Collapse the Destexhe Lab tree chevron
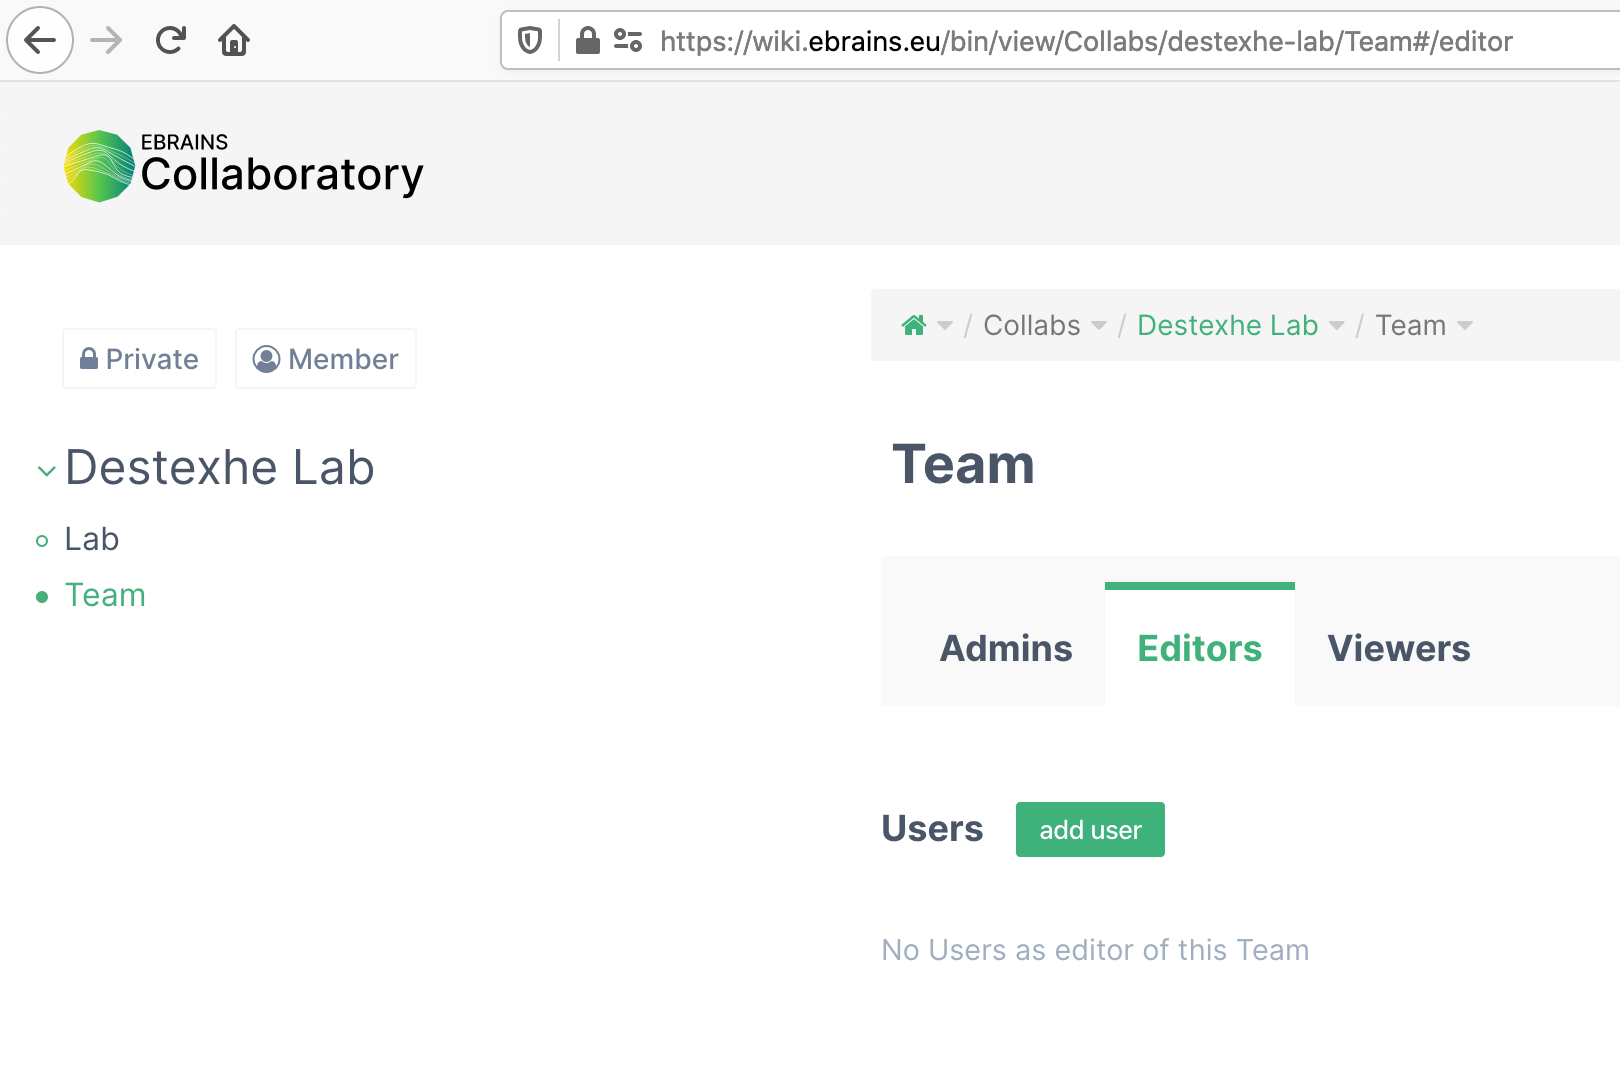Image resolution: width=1620 pixels, height=1066 pixels. tap(46, 471)
